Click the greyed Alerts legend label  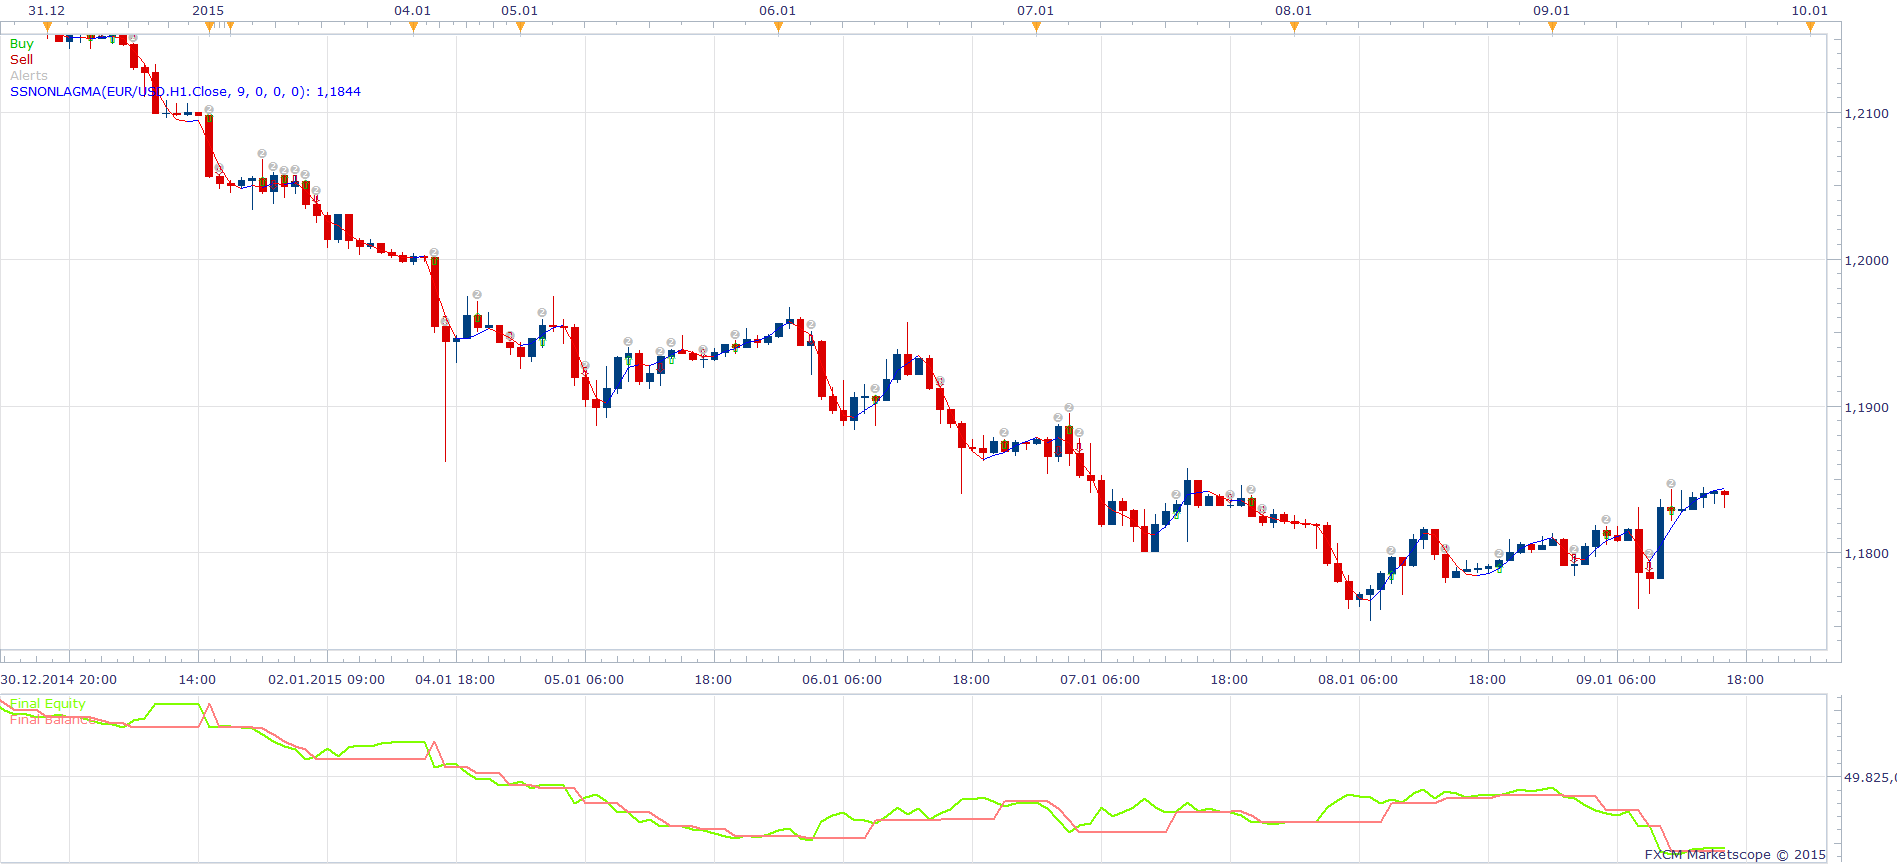(x=29, y=76)
